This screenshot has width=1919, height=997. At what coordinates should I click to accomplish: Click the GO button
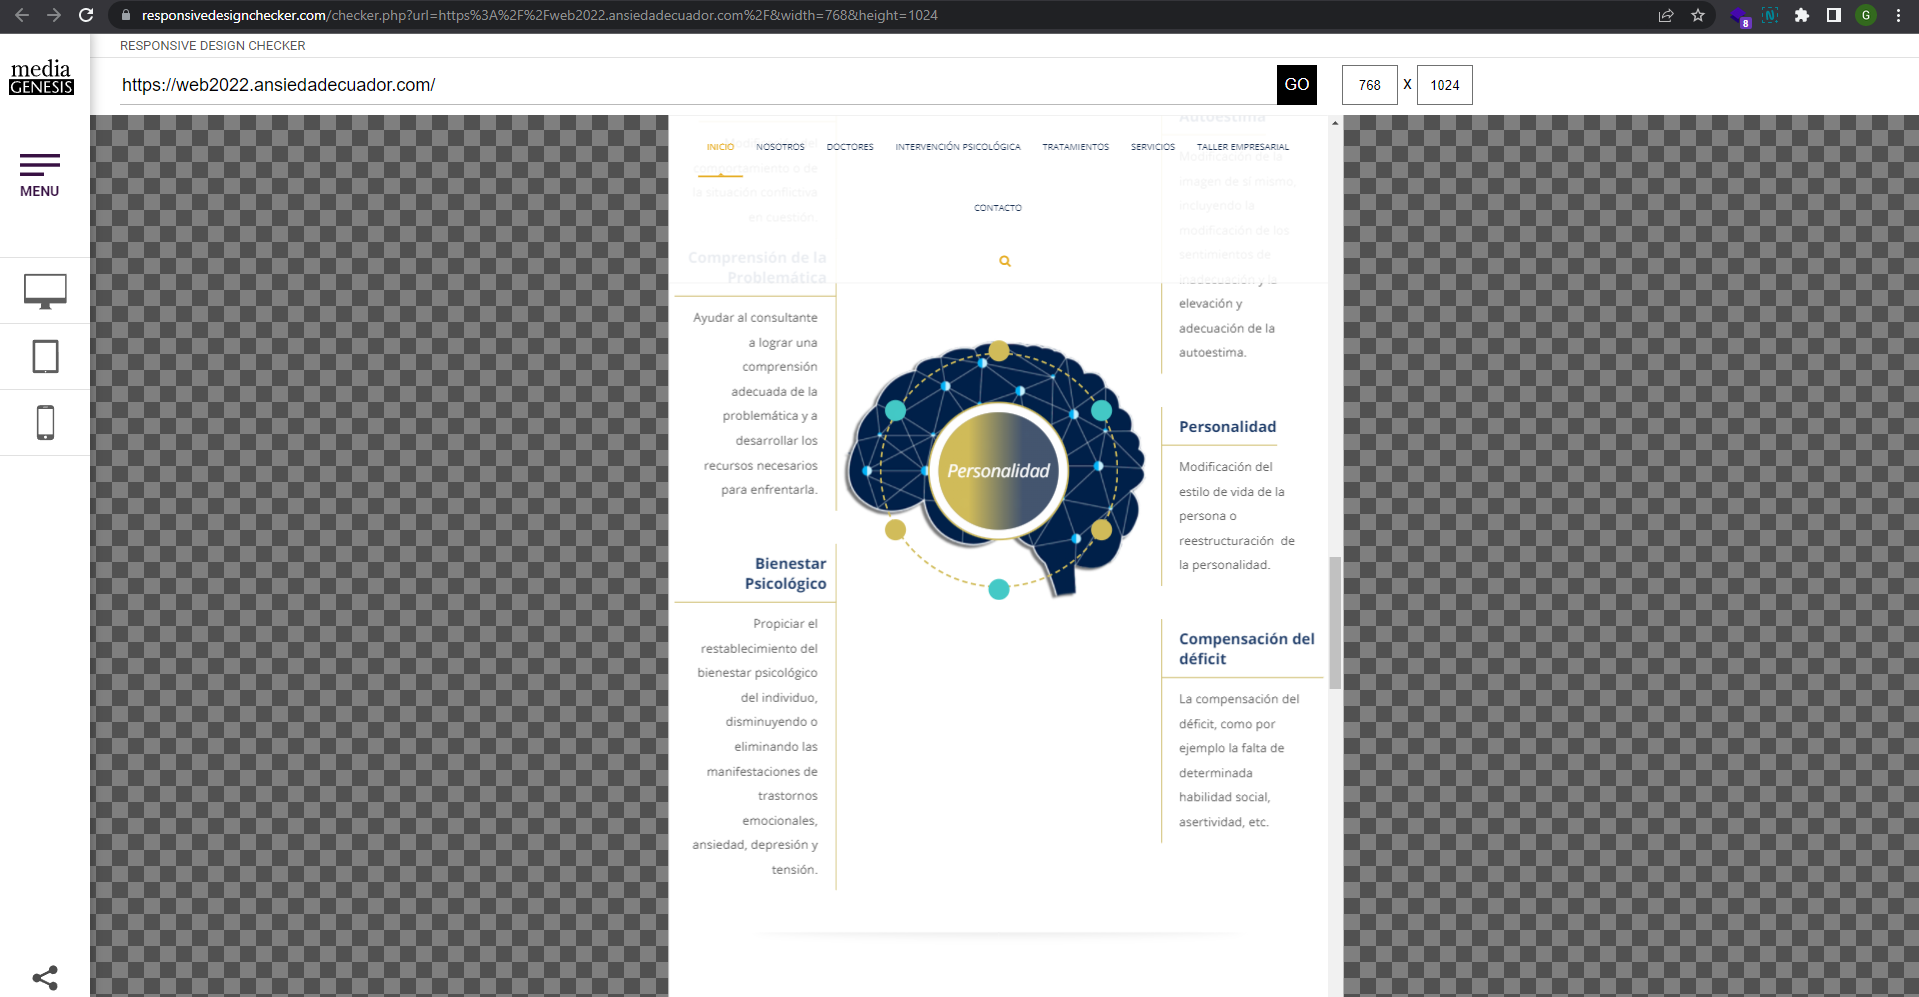pyautogui.click(x=1297, y=85)
